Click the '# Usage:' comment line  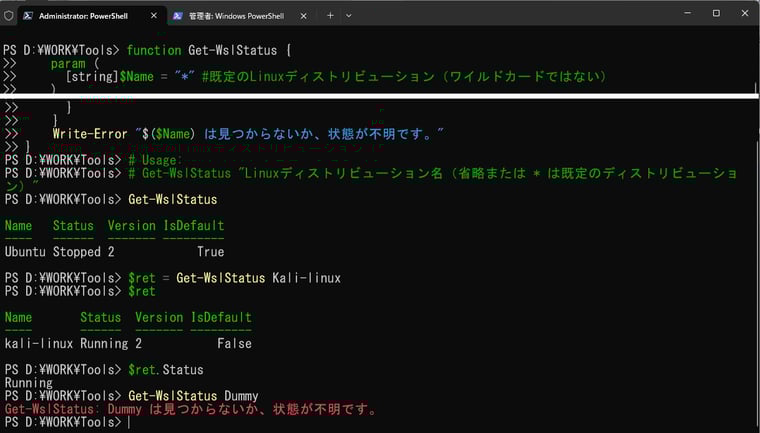tap(155, 160)
